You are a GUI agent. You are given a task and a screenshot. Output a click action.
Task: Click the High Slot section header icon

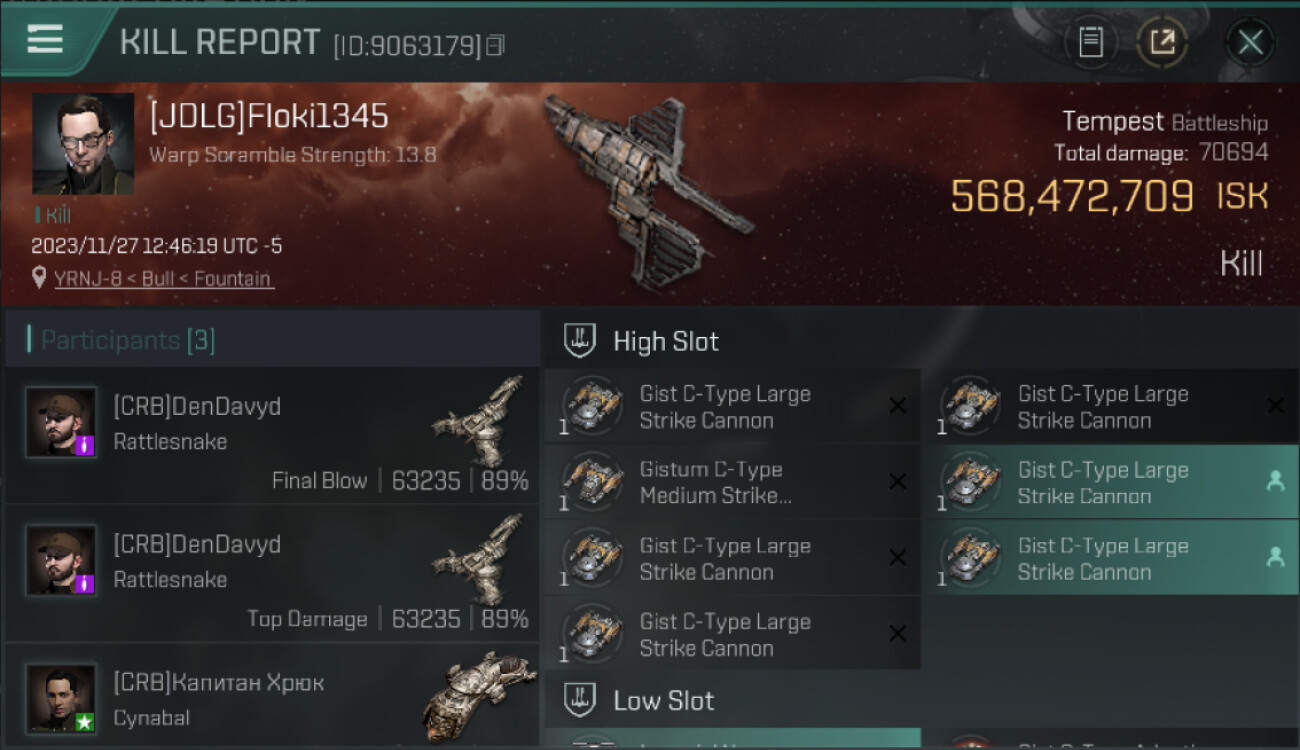pyautogui.click(x=580, y=341)
